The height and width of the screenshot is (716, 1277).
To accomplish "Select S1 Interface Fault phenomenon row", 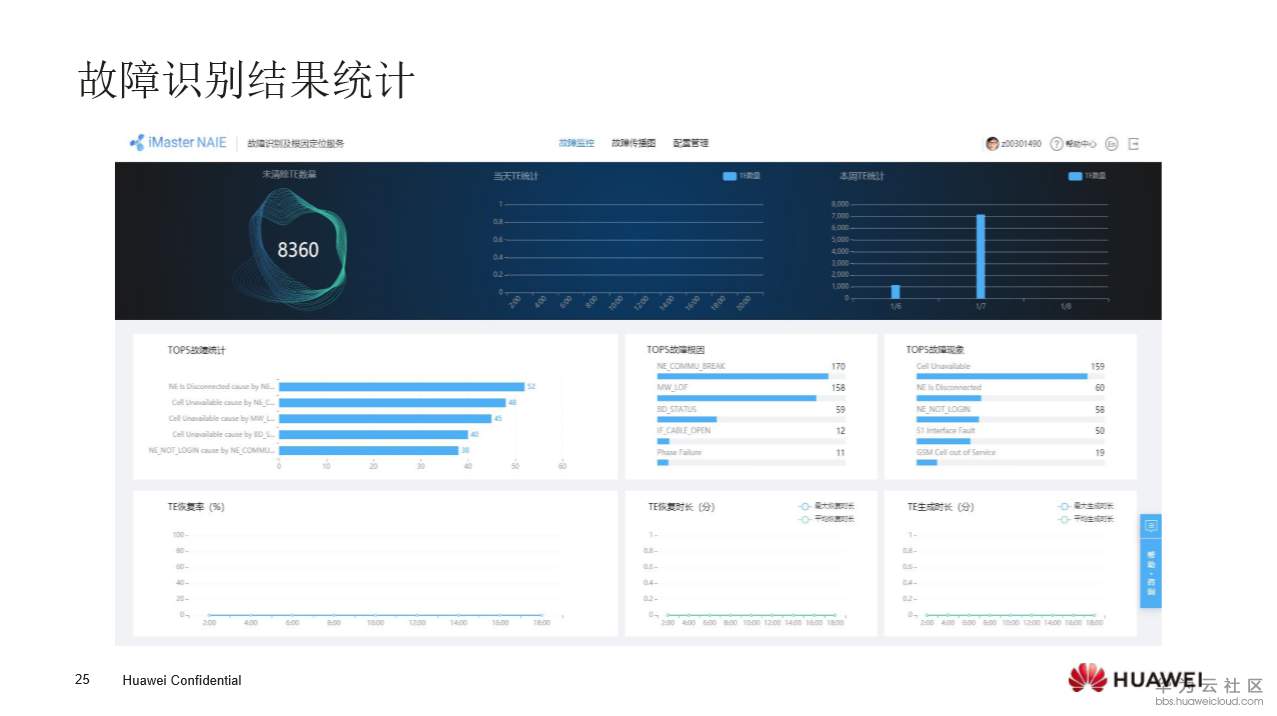I will pyautogui.click(x=1010, y=435).
